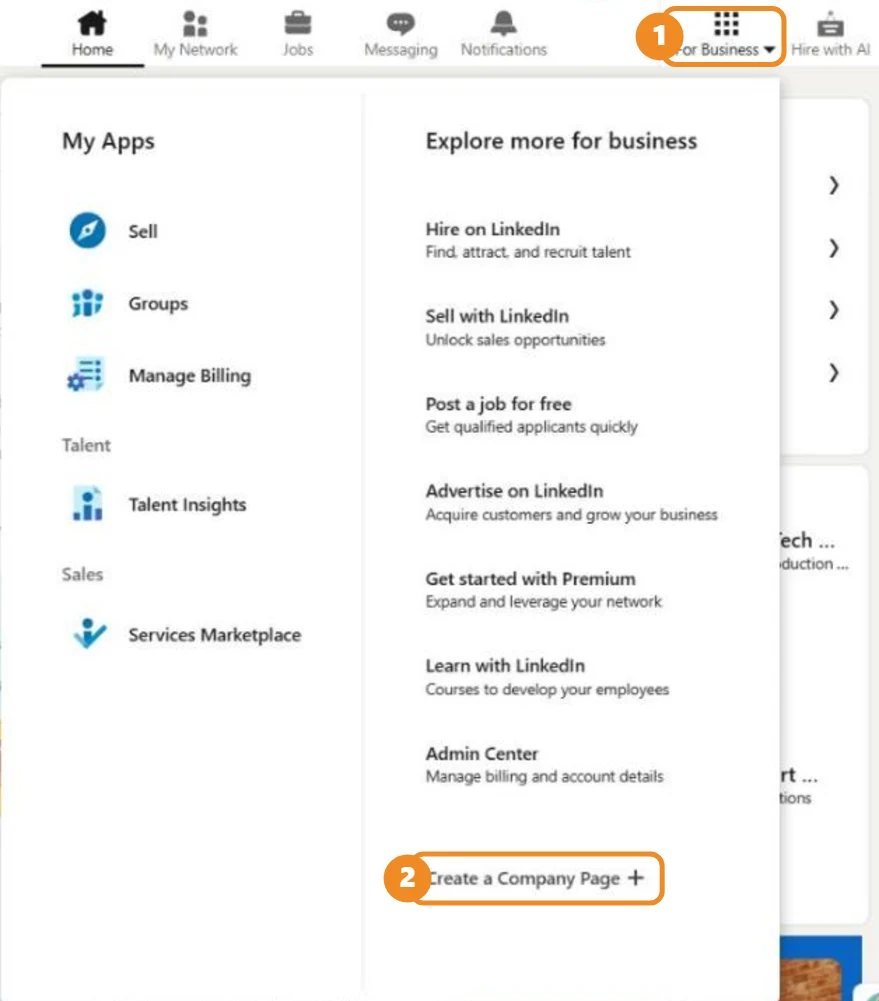Click the My Apps heading
879x1001 pixels.
point(108,141)
